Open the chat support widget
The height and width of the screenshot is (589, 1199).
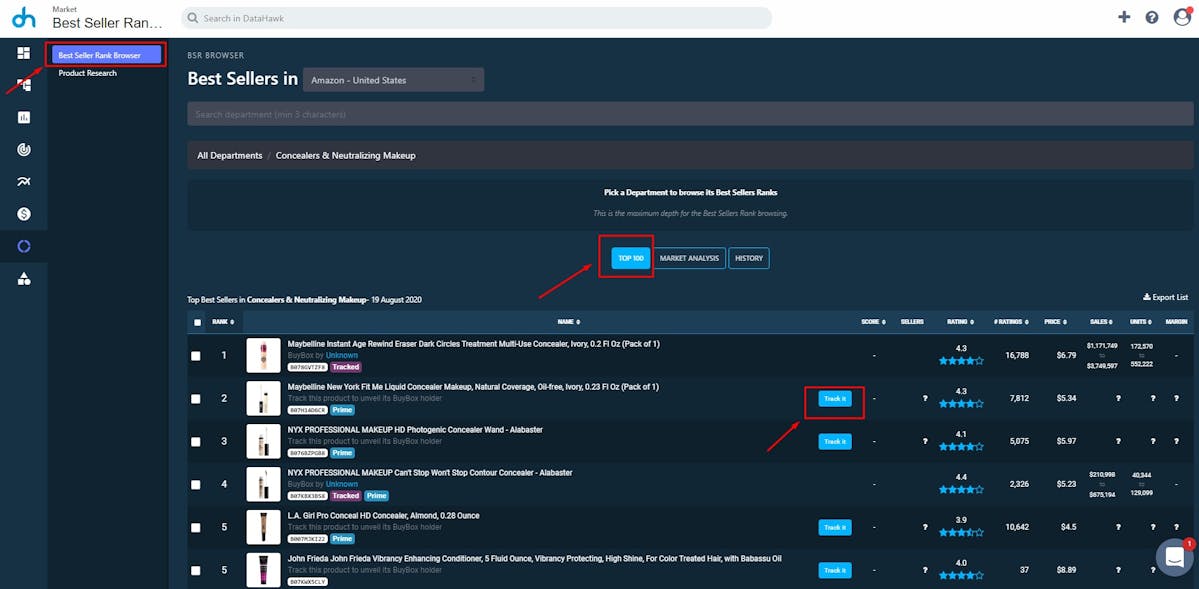point(1175,558)
